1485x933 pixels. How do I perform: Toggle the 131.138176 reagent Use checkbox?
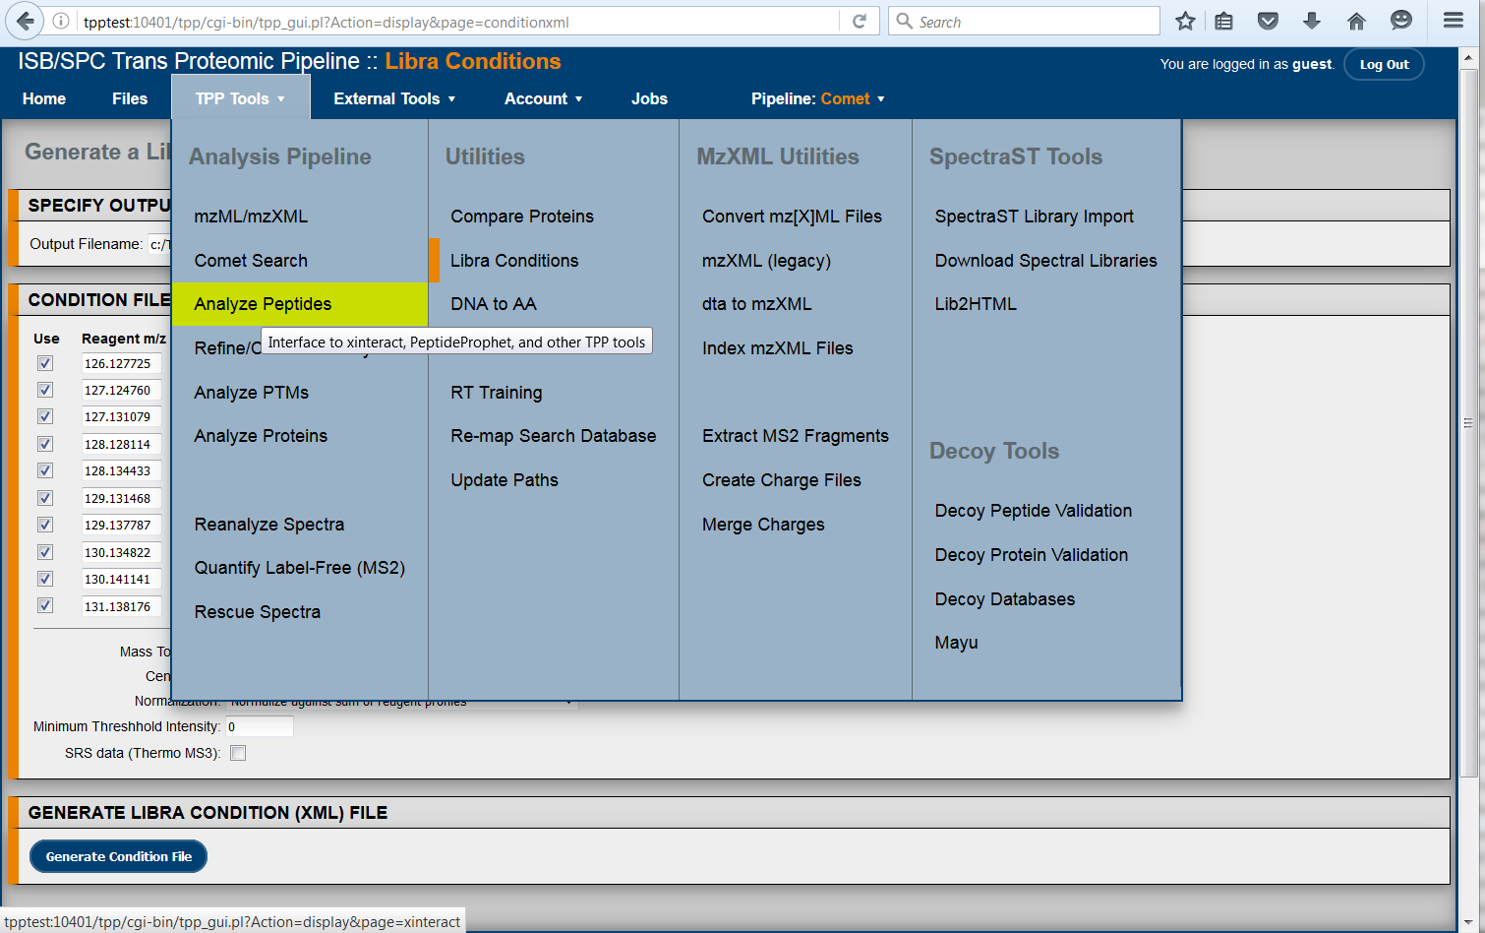(x=45, y=606)
